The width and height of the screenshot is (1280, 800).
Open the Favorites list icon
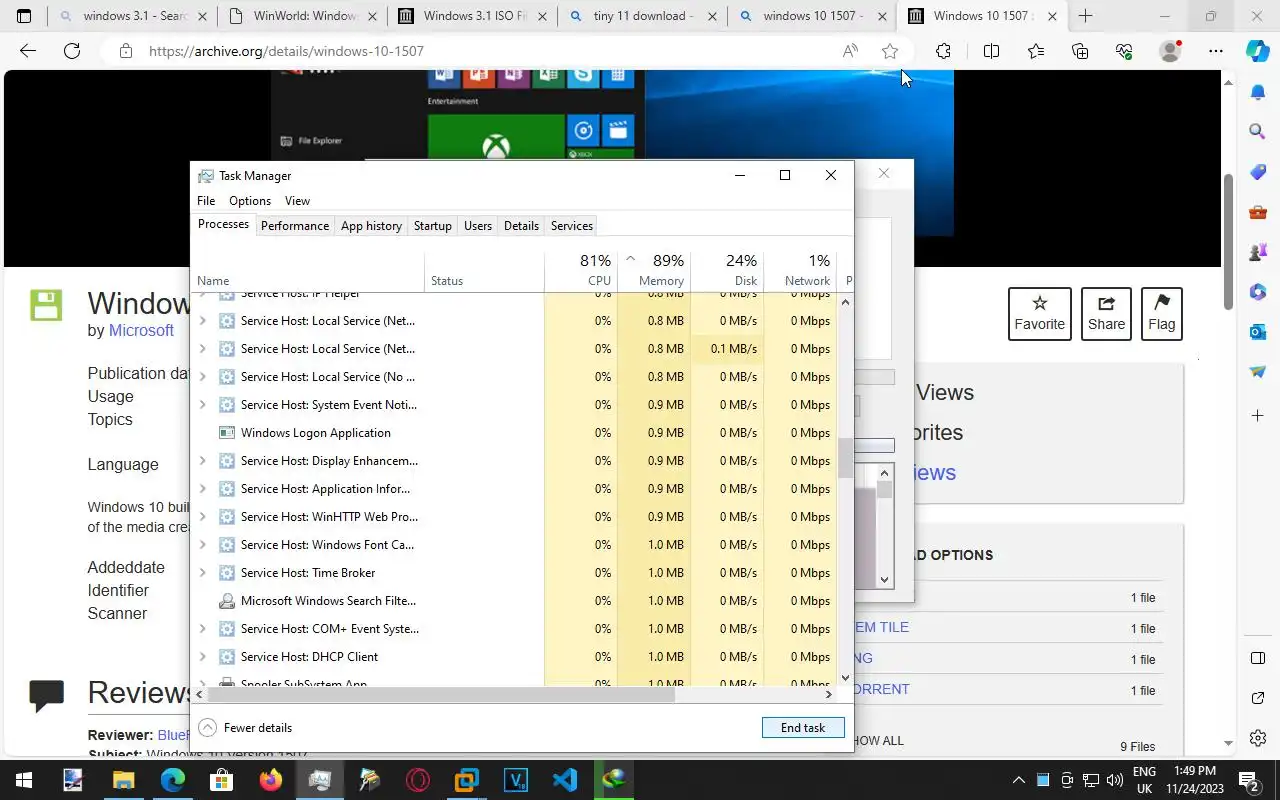tap(1036, 51)
